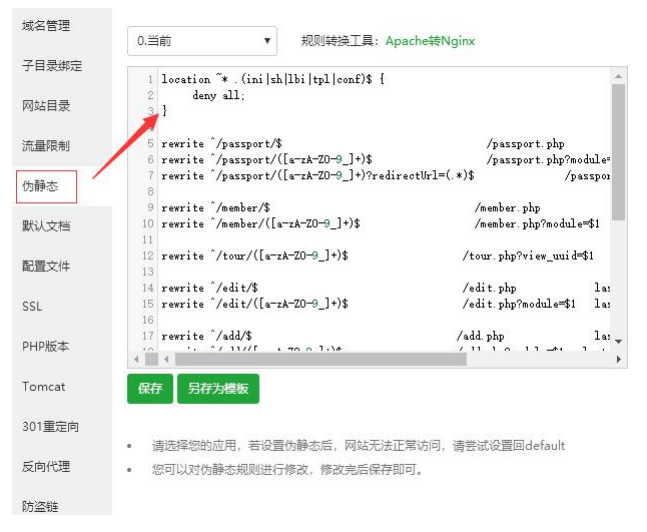Open SSL settings in sidebar
The width and height of the screenshot is (647, 532).
tap(32, 306)
